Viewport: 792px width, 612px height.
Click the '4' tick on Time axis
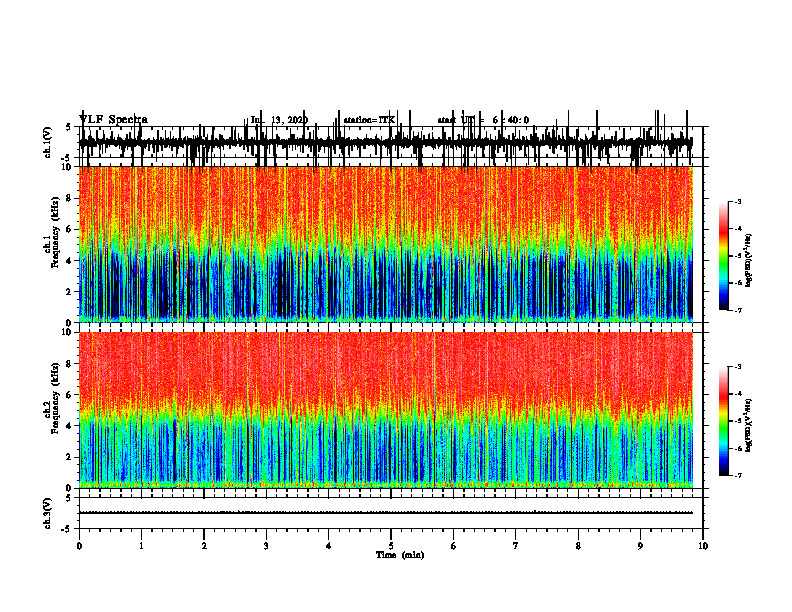tap(328, 546)
